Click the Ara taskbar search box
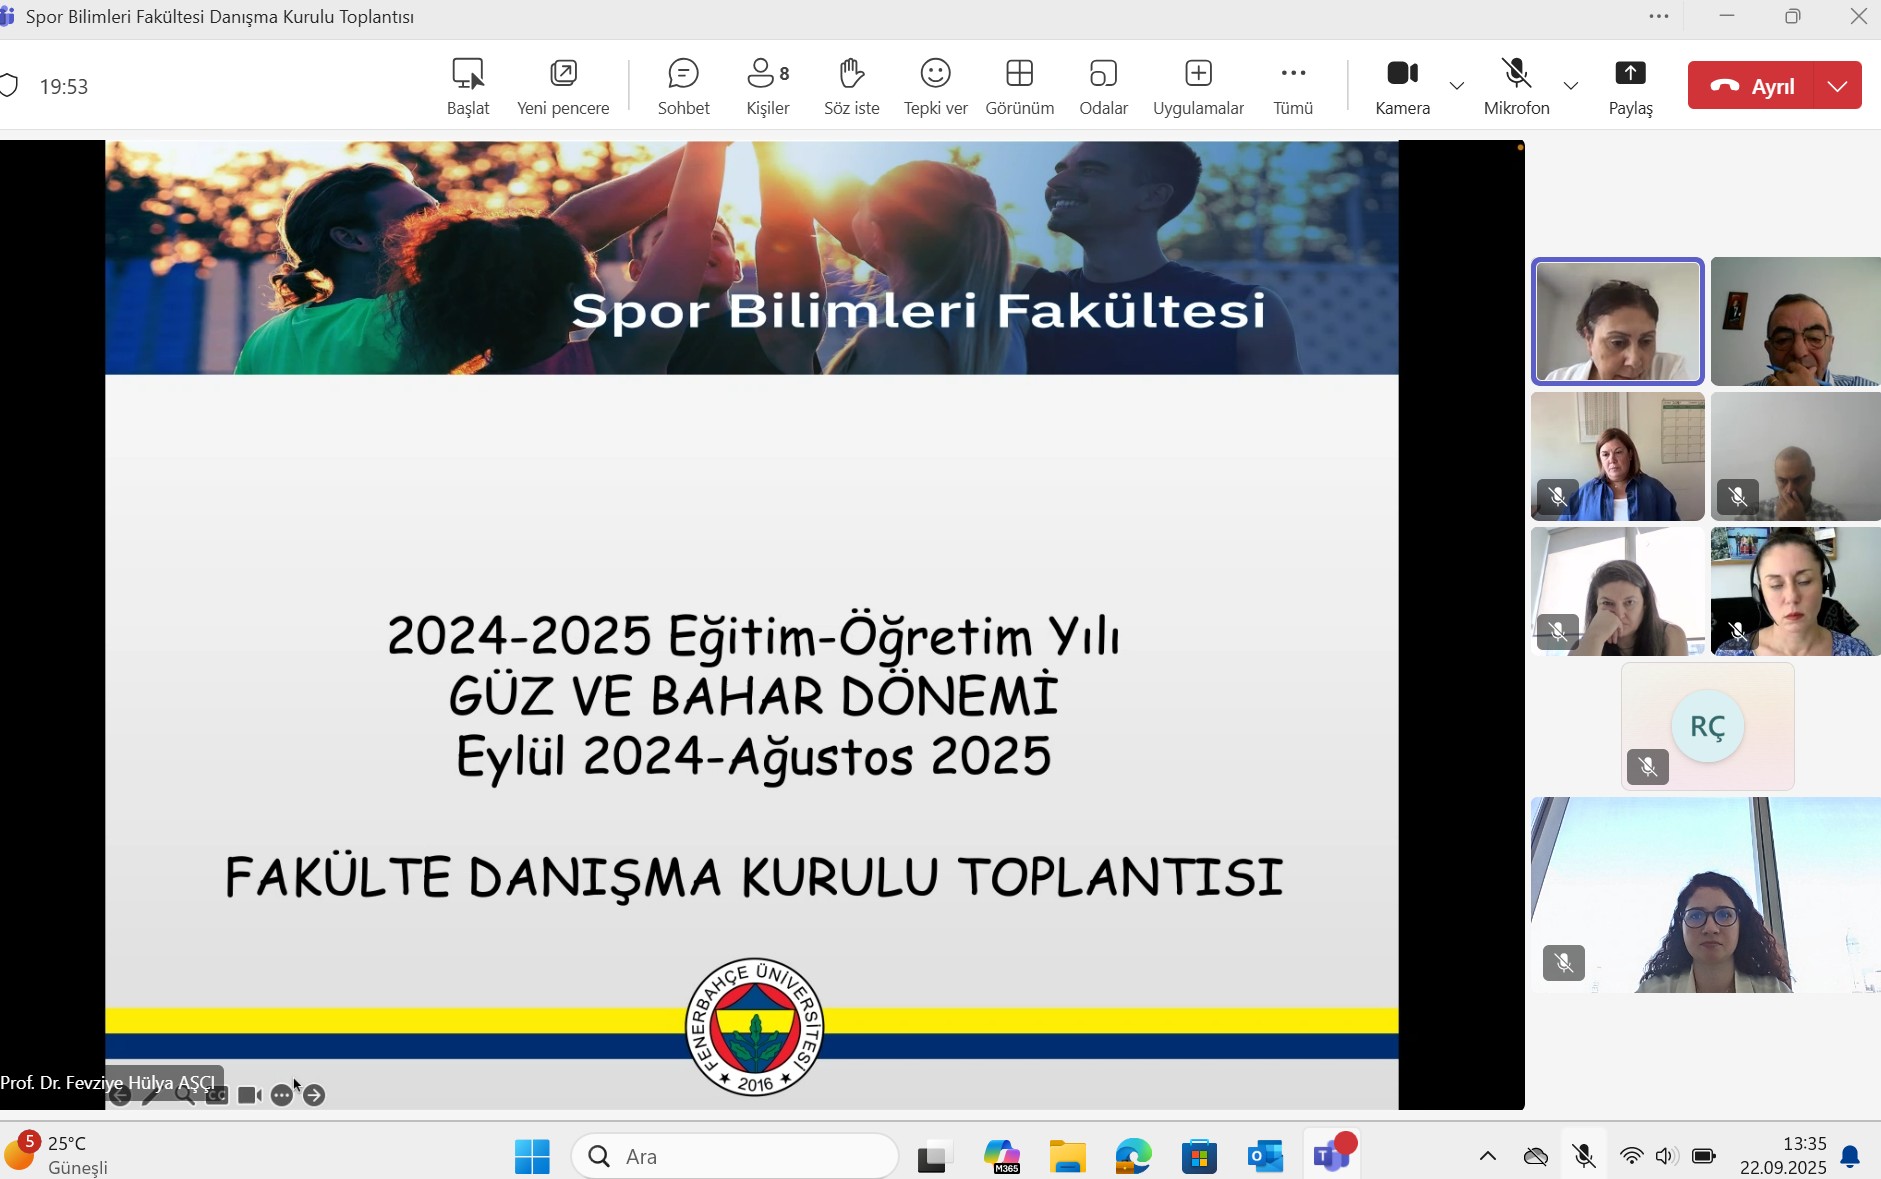The image size is (1881, 1179). point(735,1156)
